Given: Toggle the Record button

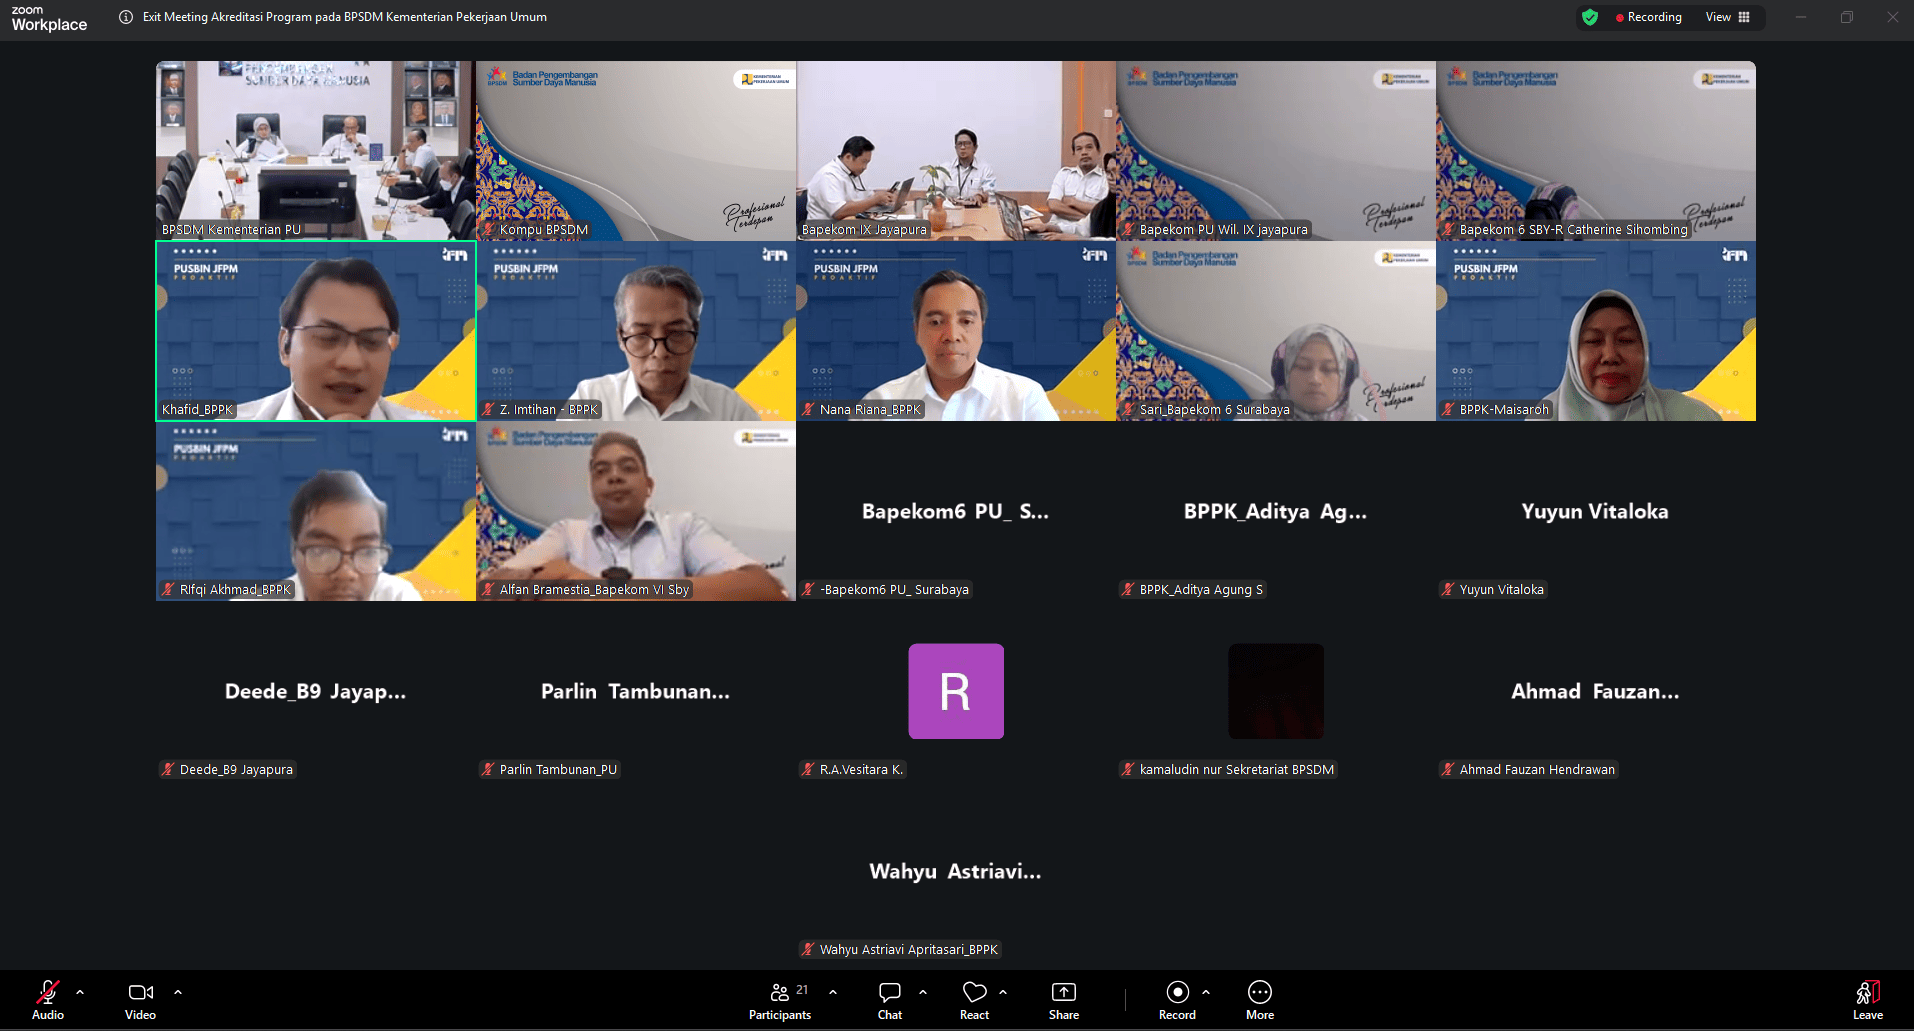Looking at the screenshot, I should pyautogui.click(x=1177, y=1000).
